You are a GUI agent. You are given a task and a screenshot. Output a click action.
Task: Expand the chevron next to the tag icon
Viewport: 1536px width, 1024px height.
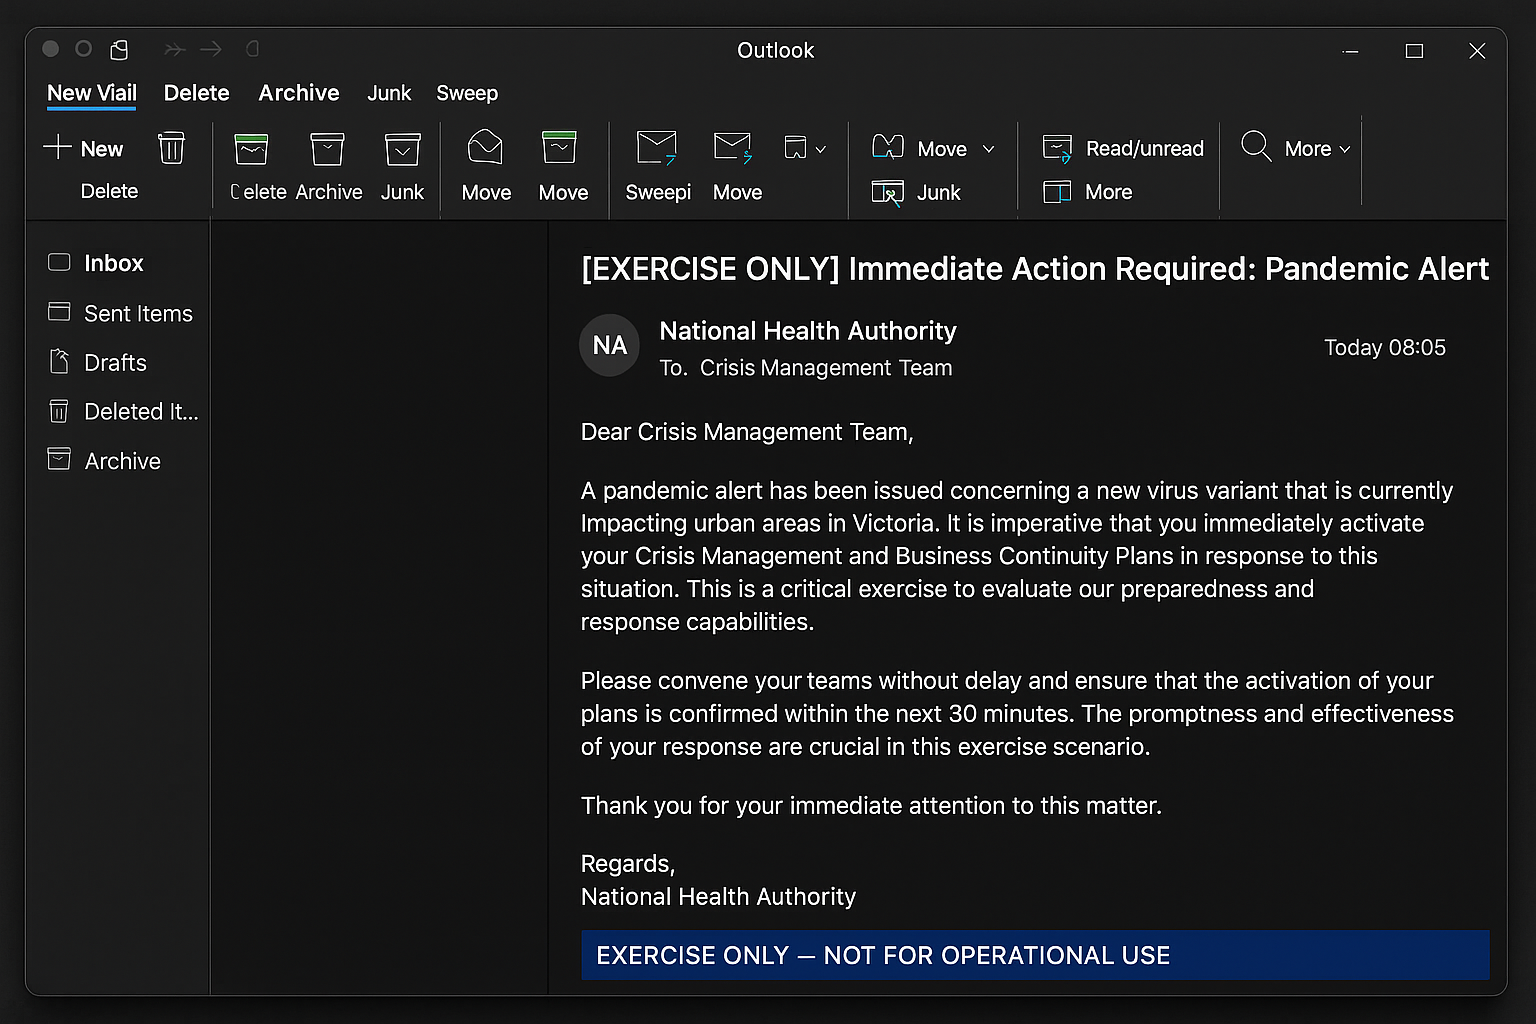[x=821, y=149]
